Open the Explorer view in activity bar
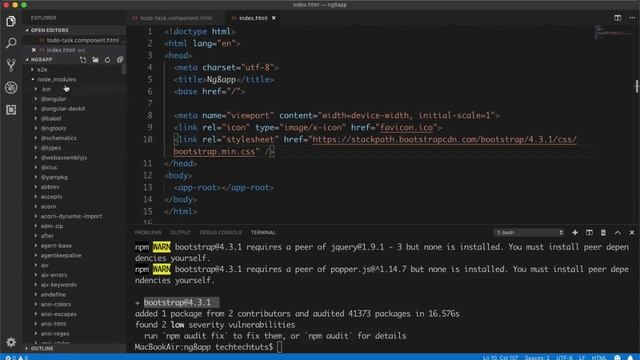The height and width of the screenshot is (360, 640). click(x=11, y=21)
